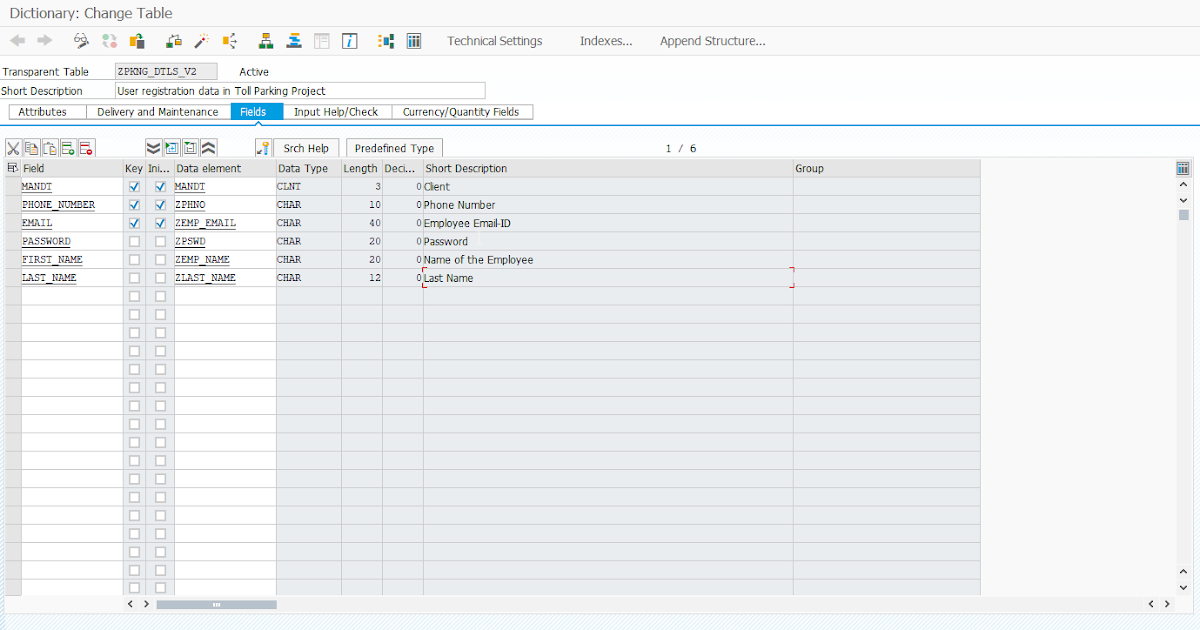Click the right arrow on horizontal scrollbar

[146, 604]
